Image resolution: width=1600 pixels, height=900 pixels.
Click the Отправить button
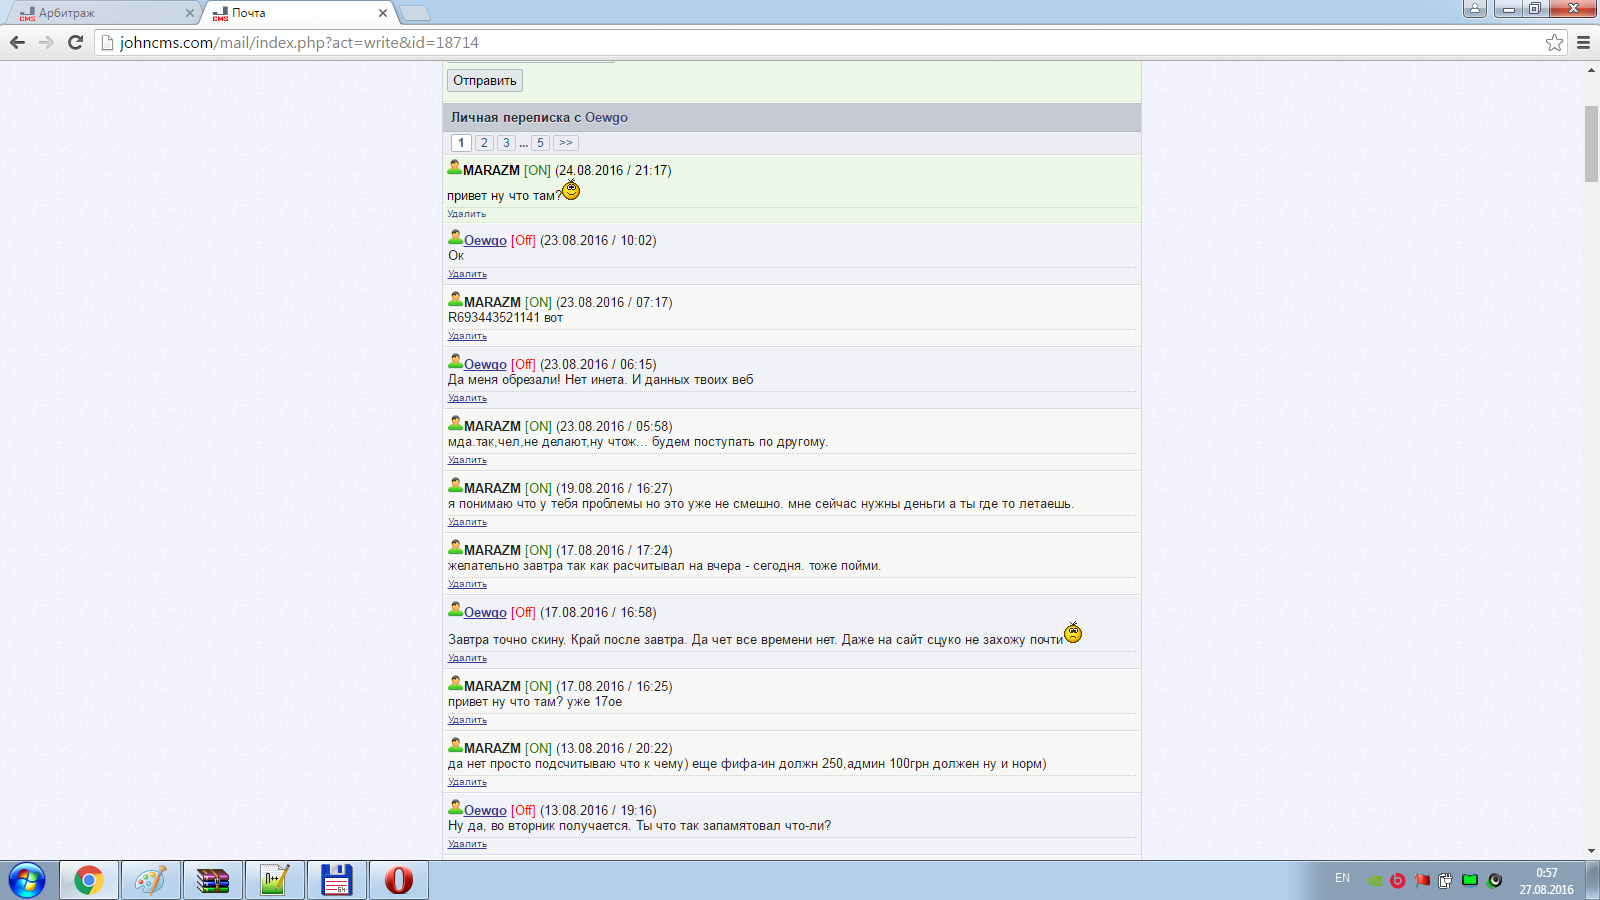(x=485, y=80)
